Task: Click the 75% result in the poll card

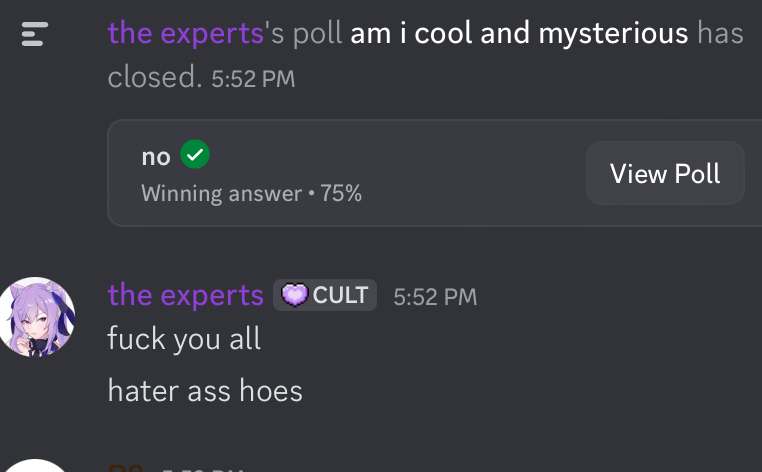Action: [x=341, y=193]
